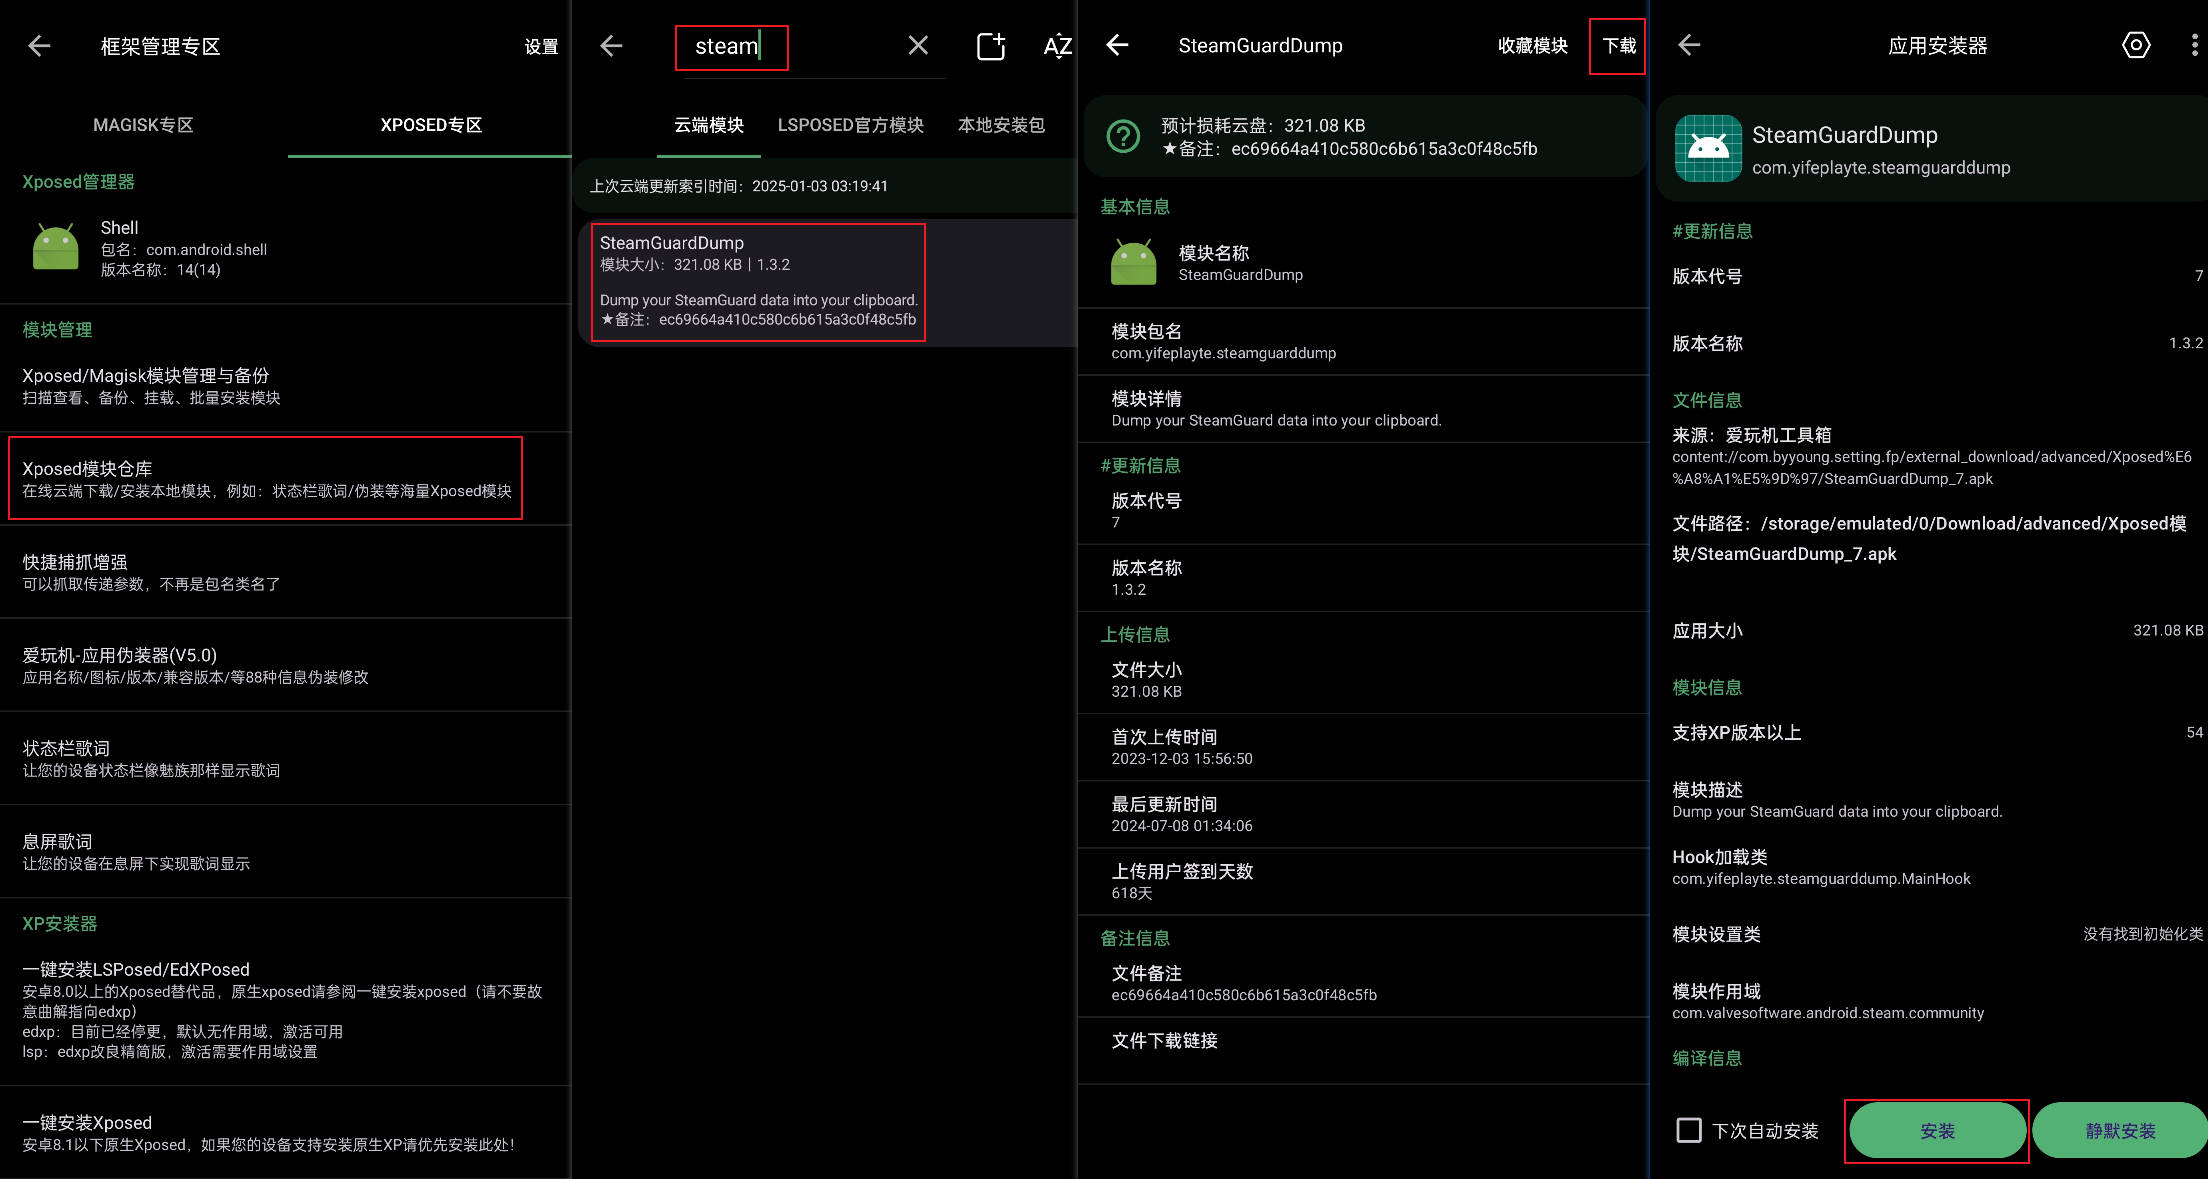The height and width of the screenshot is (1179, 2208).
Task: Switch to LSPOSED官方模块 tab
Action: 850,125
